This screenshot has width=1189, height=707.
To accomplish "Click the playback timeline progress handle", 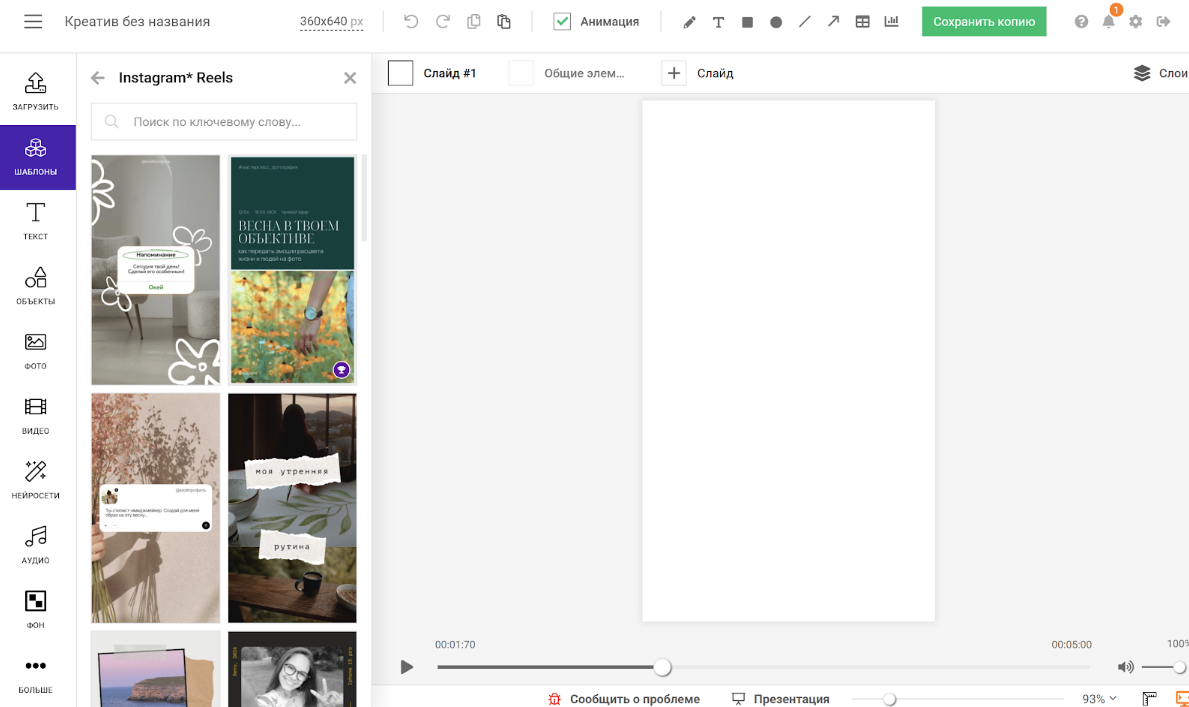I will [662, 667].
